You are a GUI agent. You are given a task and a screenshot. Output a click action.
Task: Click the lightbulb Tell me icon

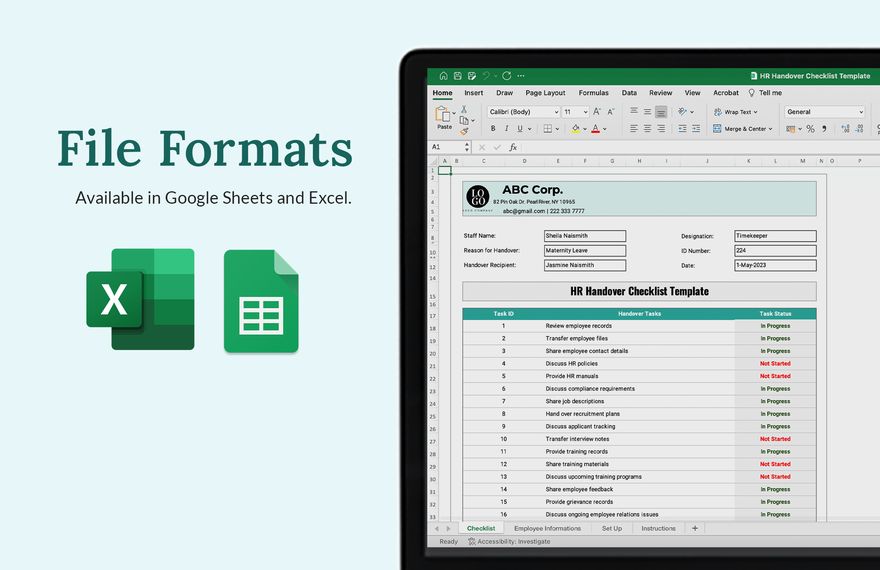(751, 93)
